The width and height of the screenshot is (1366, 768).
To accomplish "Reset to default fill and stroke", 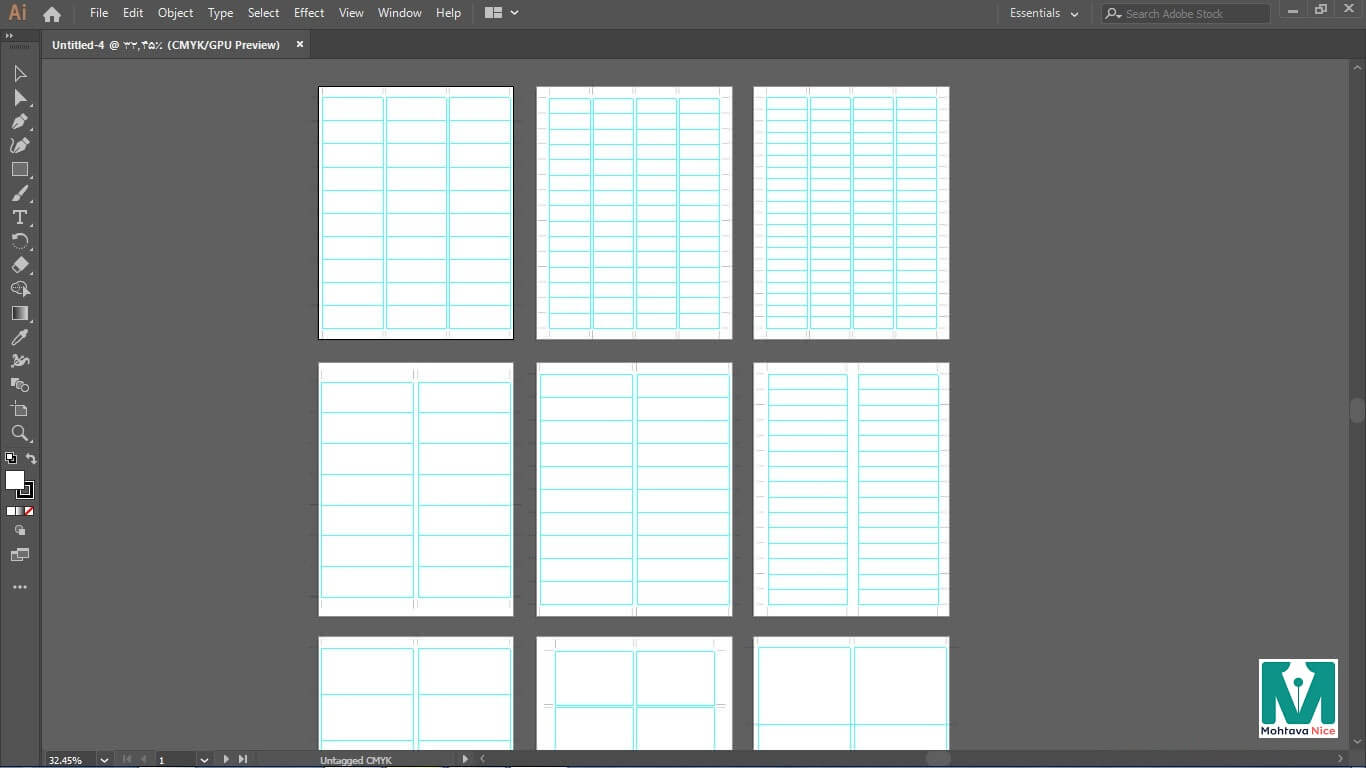I will tap(10, 459).
